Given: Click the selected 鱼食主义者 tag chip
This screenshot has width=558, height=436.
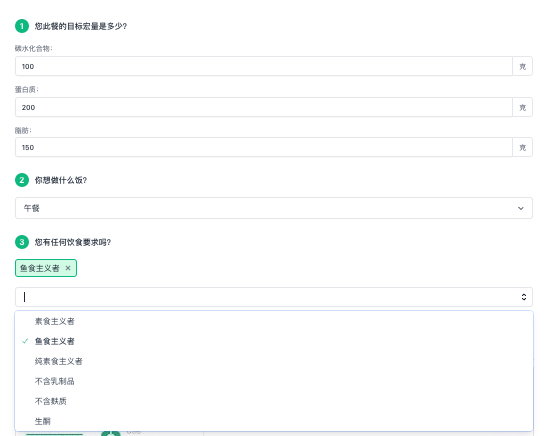Looking at the screenshot, I should point(46,268).
